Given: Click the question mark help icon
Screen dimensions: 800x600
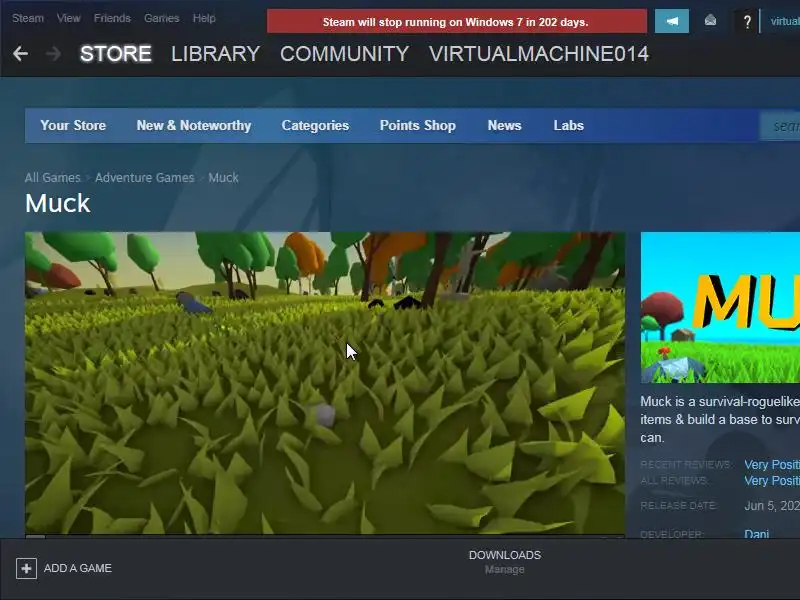Looking at the screenshot, I should [747, 21].
